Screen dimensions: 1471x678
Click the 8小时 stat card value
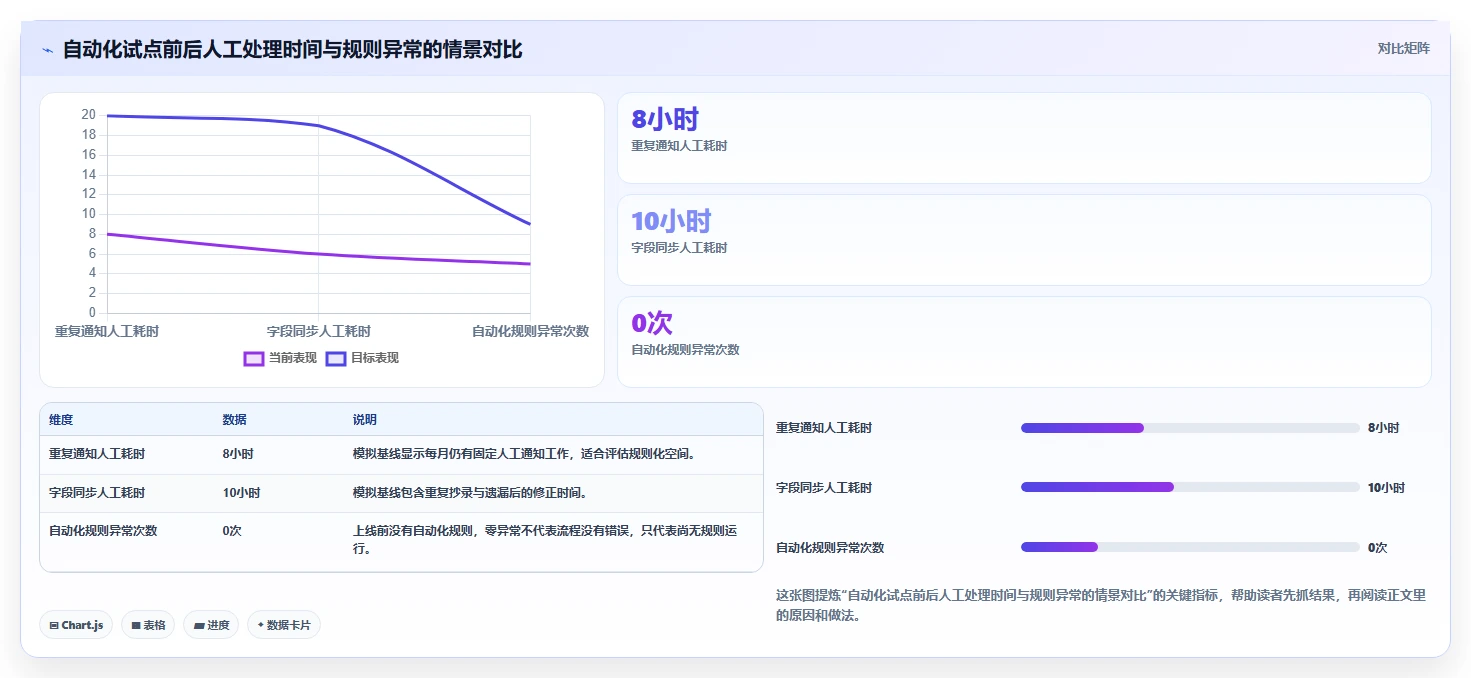[665, 120]
